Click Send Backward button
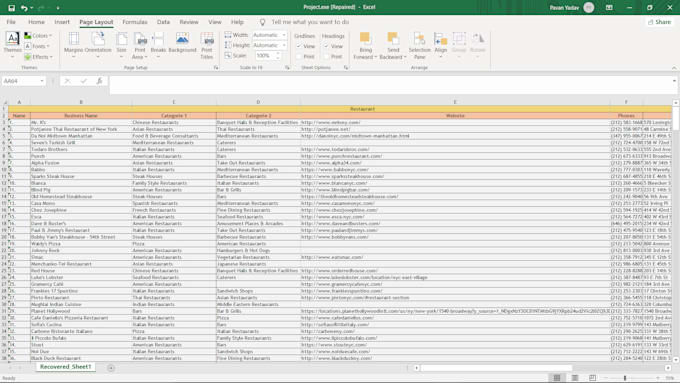Image resolution: width=680 pixels, height=383 pixels. click(393, 45)
